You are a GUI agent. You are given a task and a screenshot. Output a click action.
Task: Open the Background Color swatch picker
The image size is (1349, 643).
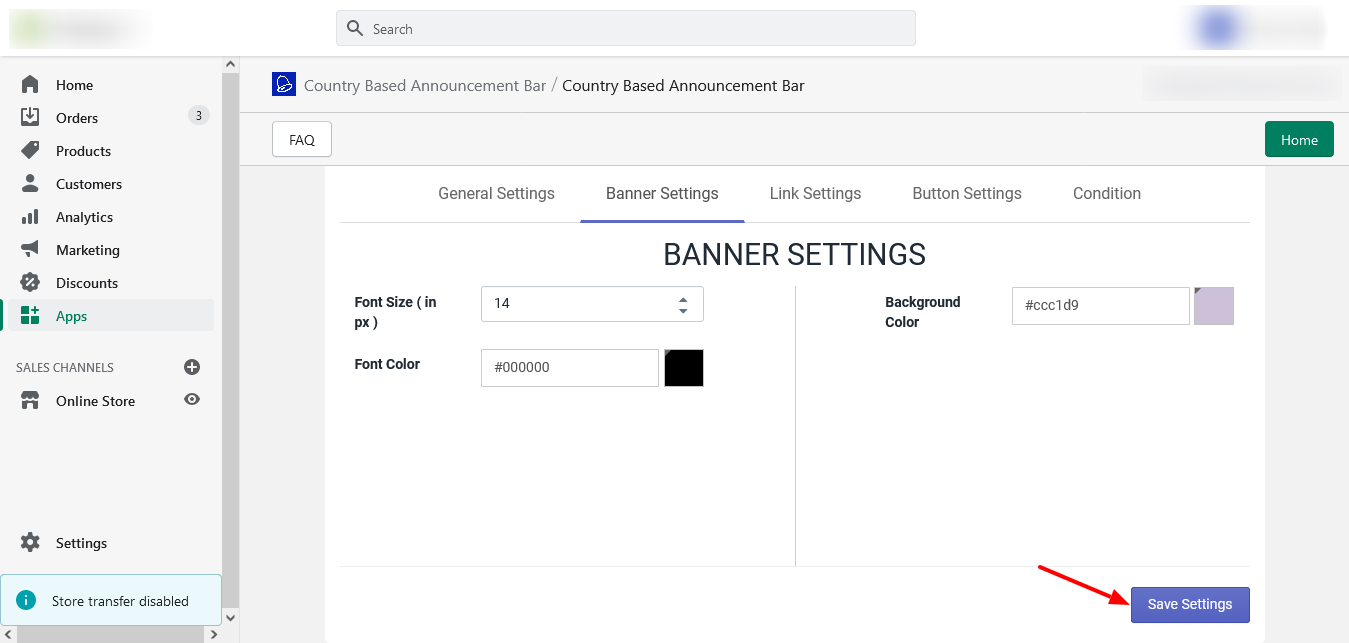click(1214, 306)
